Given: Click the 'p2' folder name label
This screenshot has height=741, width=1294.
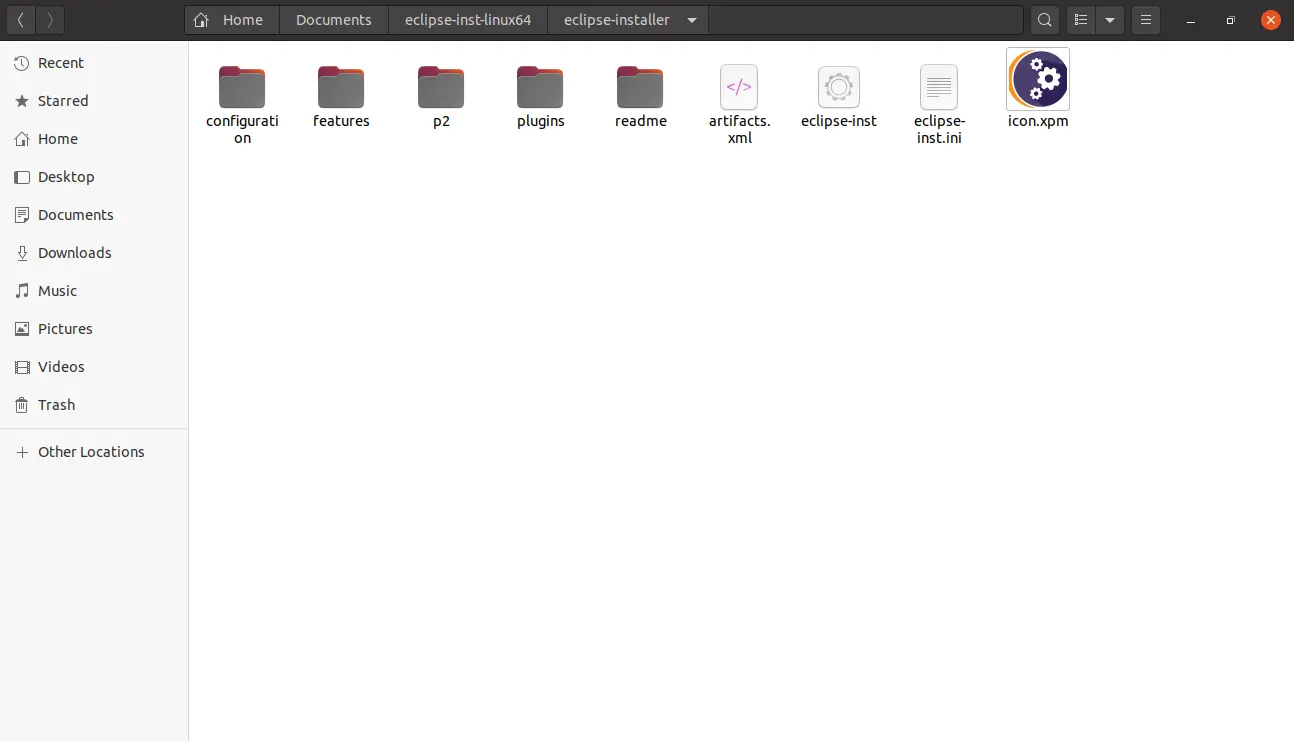Looking at the screenshot, I should coord(441,121).
